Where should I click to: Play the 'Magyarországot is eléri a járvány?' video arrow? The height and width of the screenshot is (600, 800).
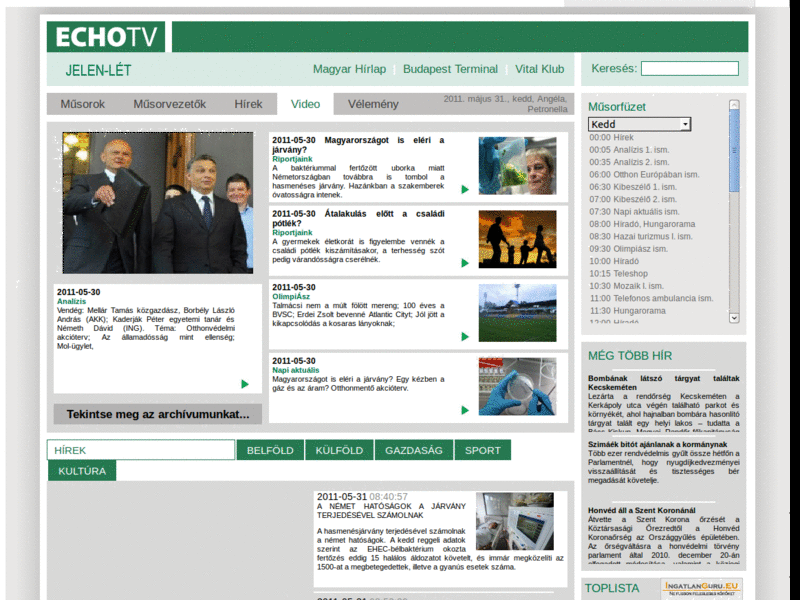tap(465, 189)
